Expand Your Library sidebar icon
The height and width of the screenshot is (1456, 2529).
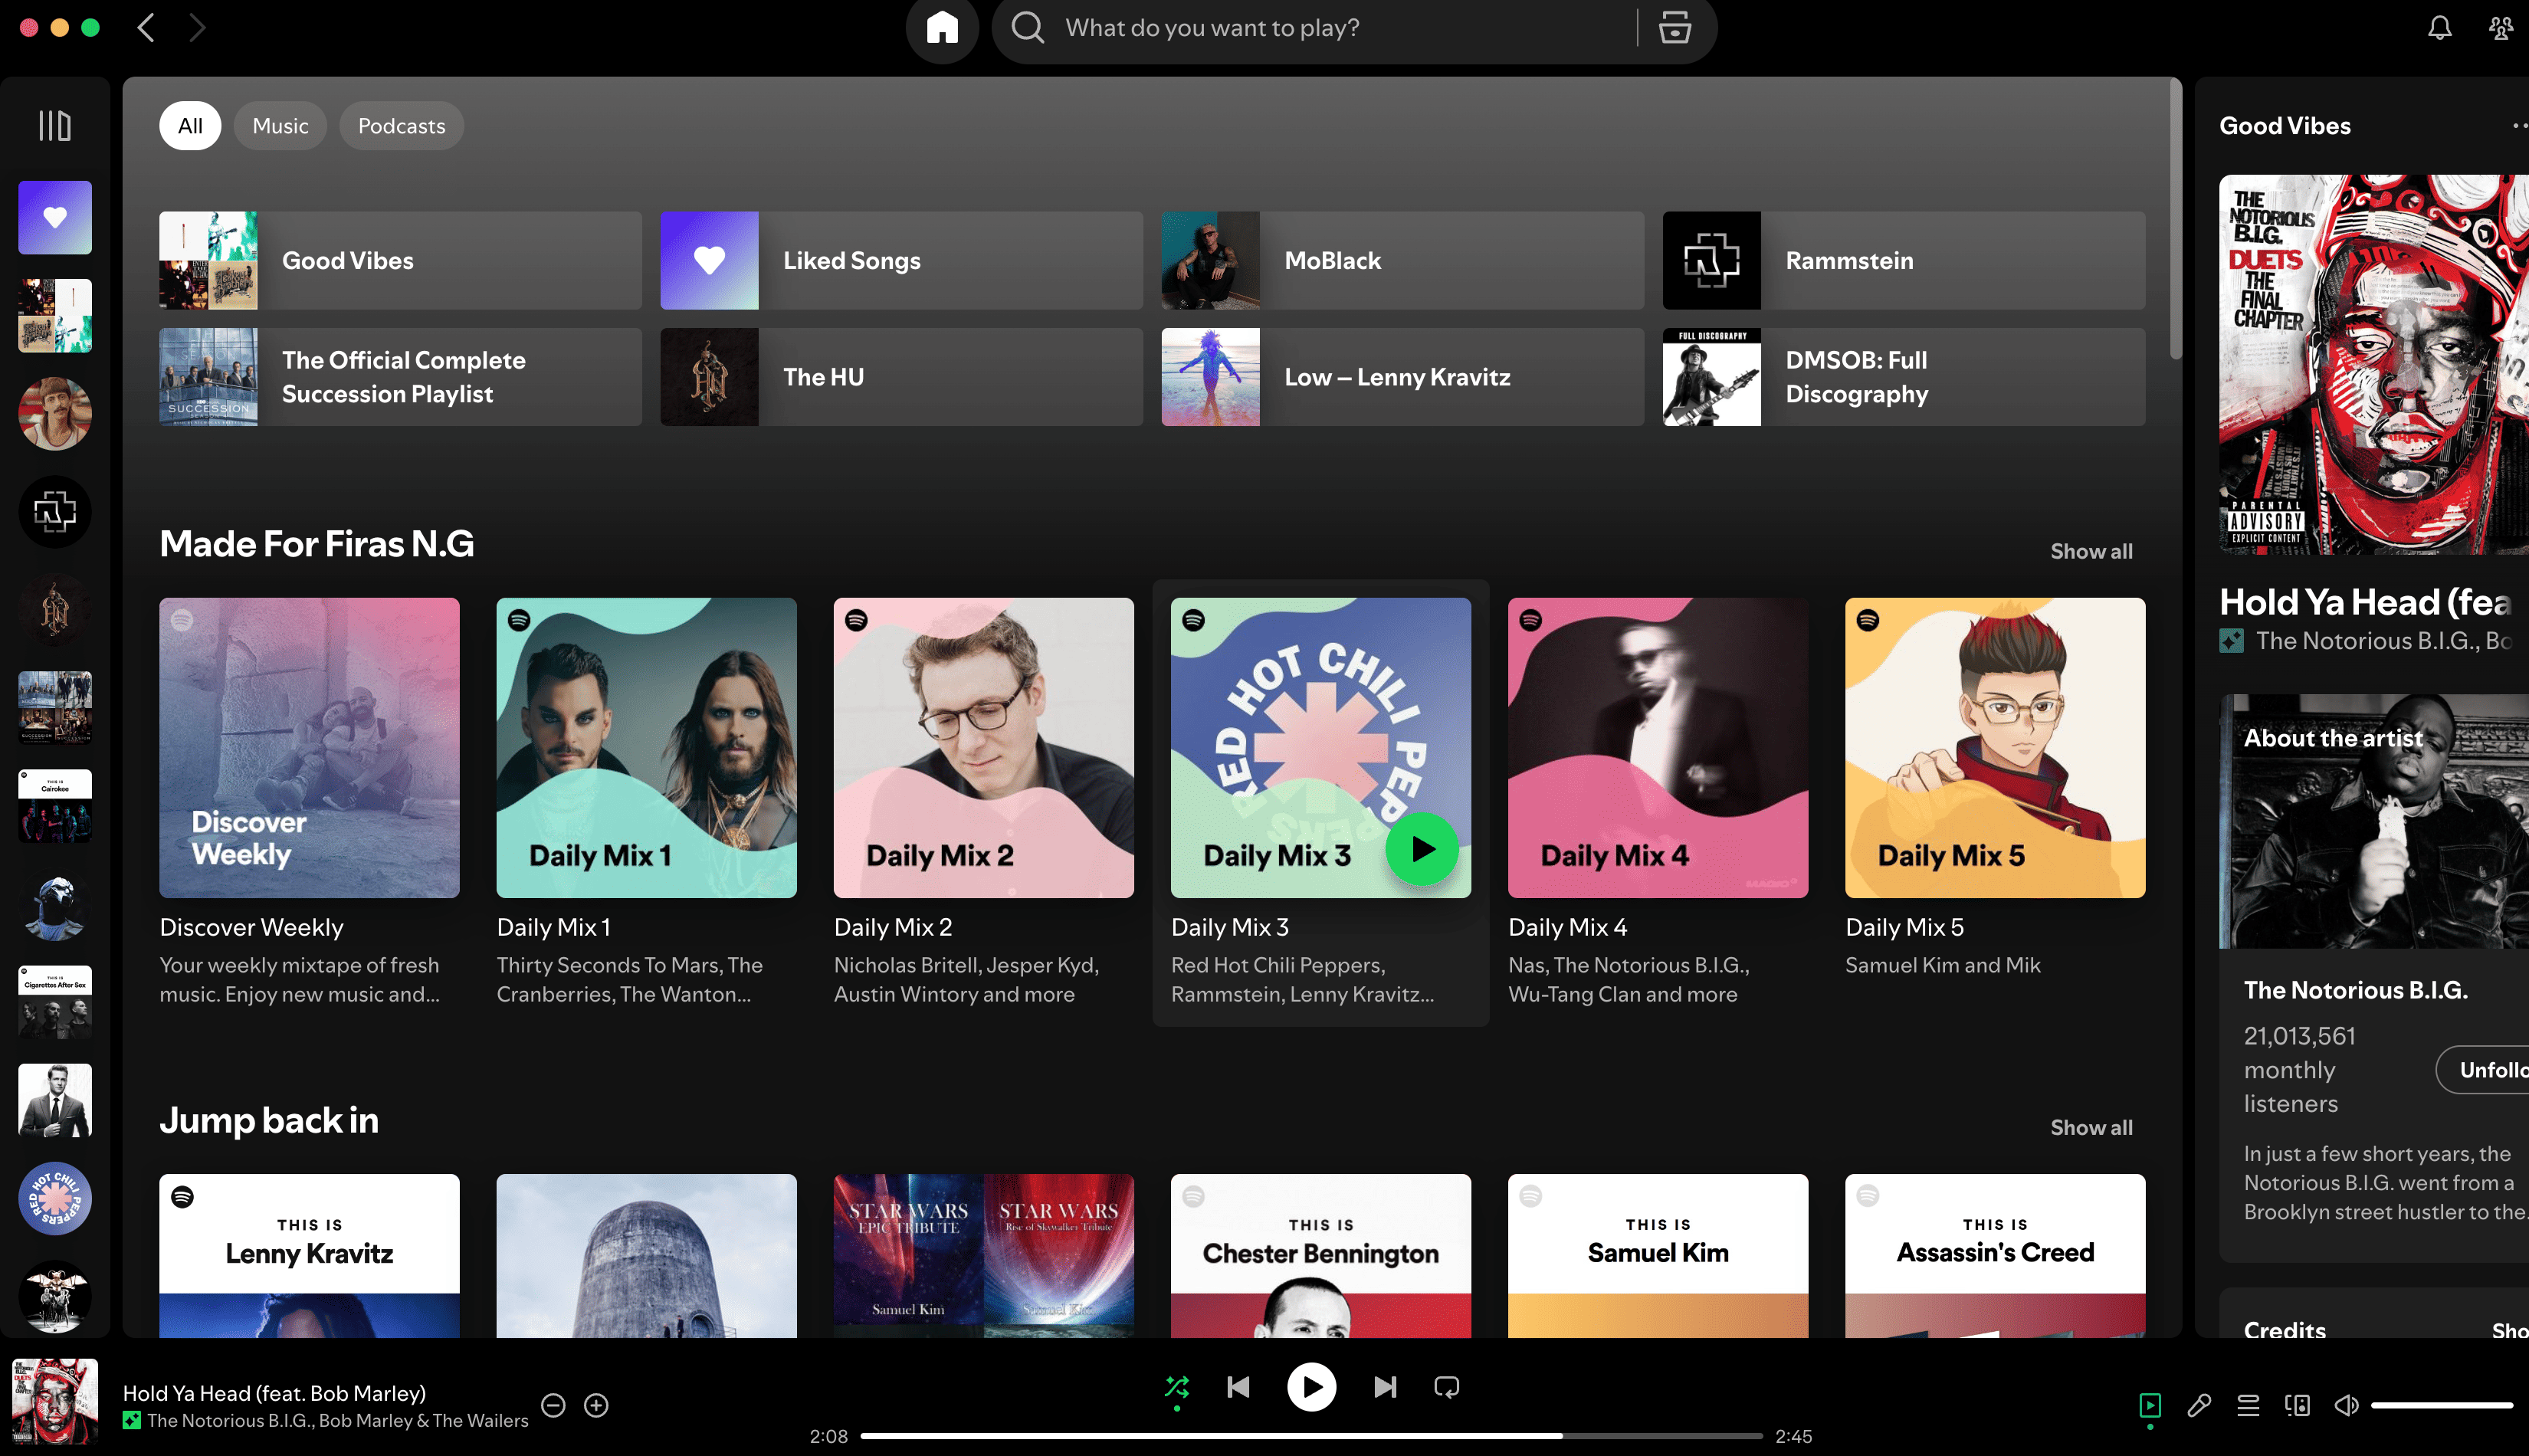point(55,126)
